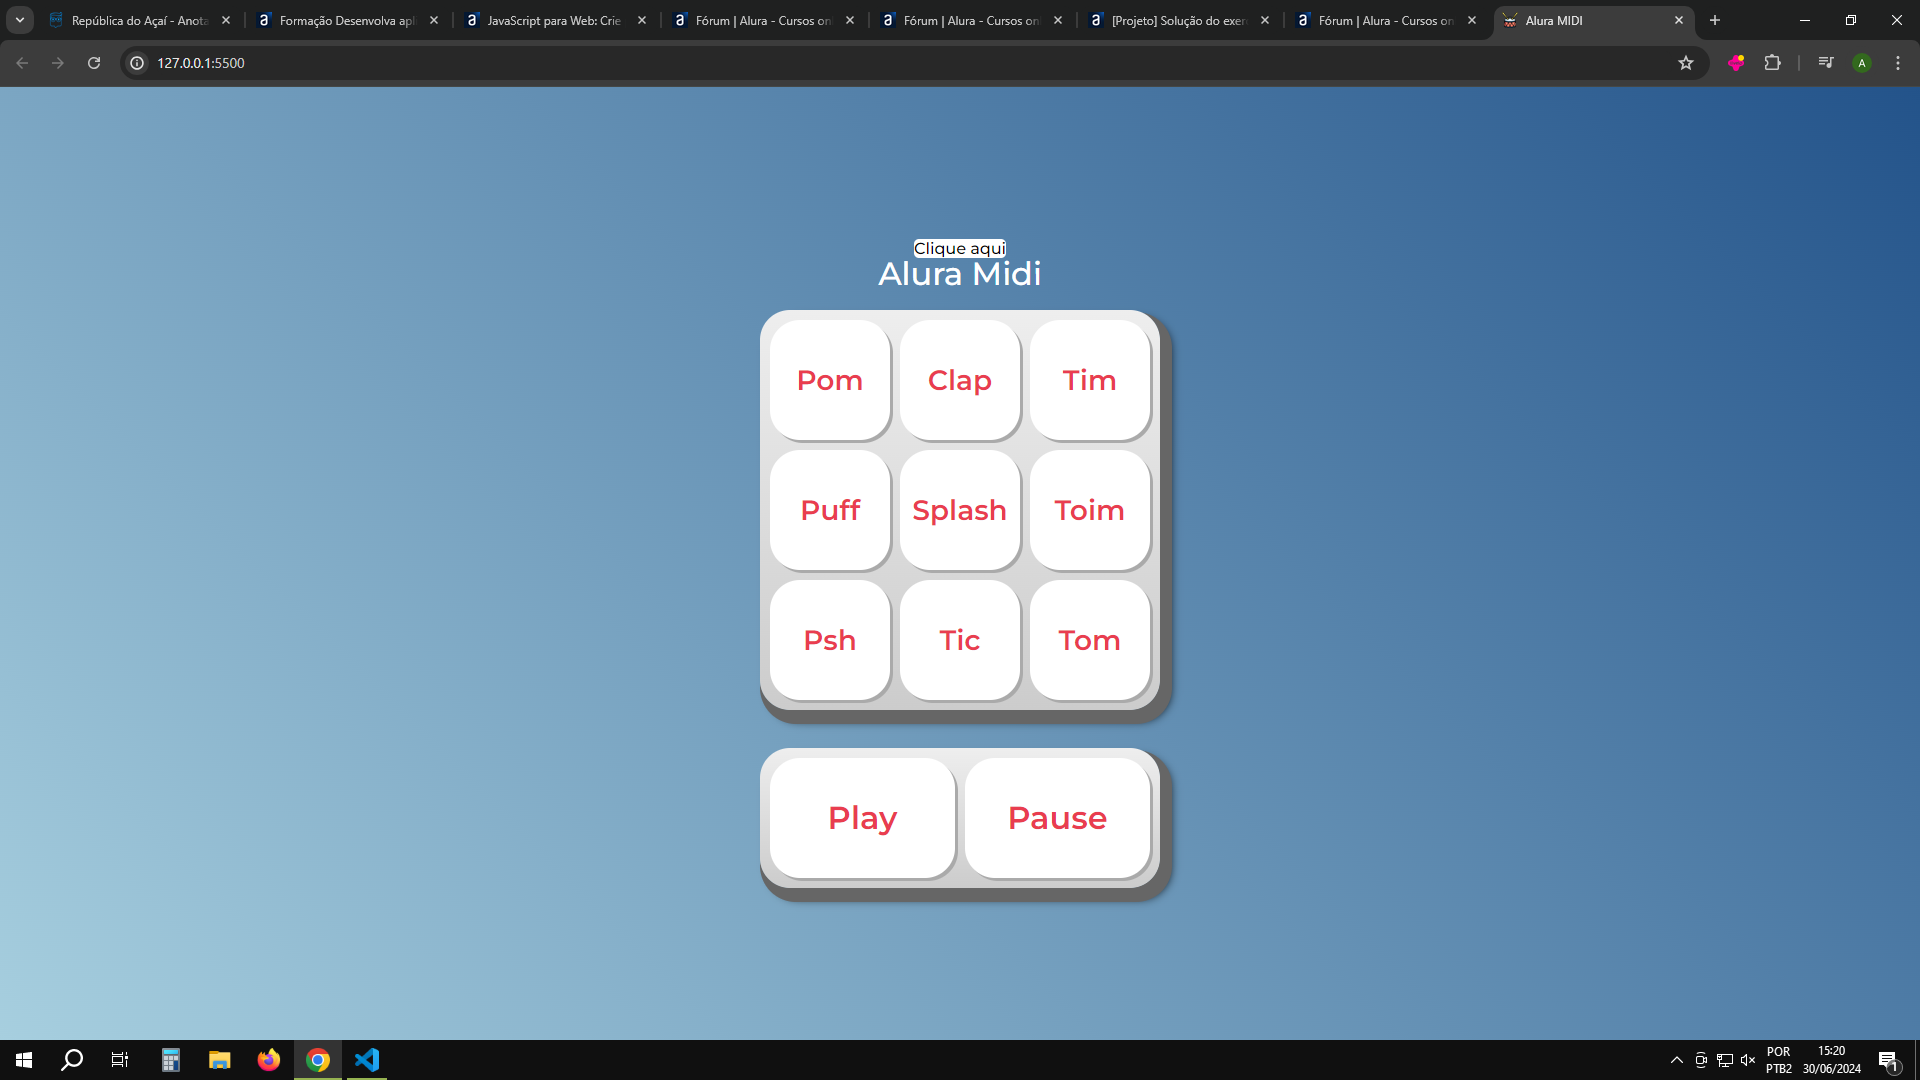This screenshot has height=1080, width=1920.
Task: Bookmark this page with star icon
Action: (x=1686, y=63)
